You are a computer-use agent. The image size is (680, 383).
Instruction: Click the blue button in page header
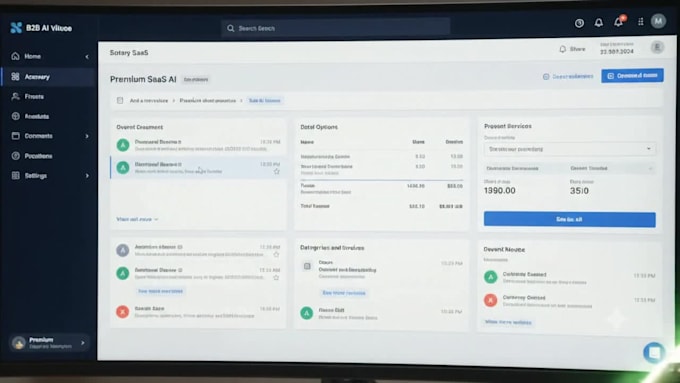click(x=632, y=75)
